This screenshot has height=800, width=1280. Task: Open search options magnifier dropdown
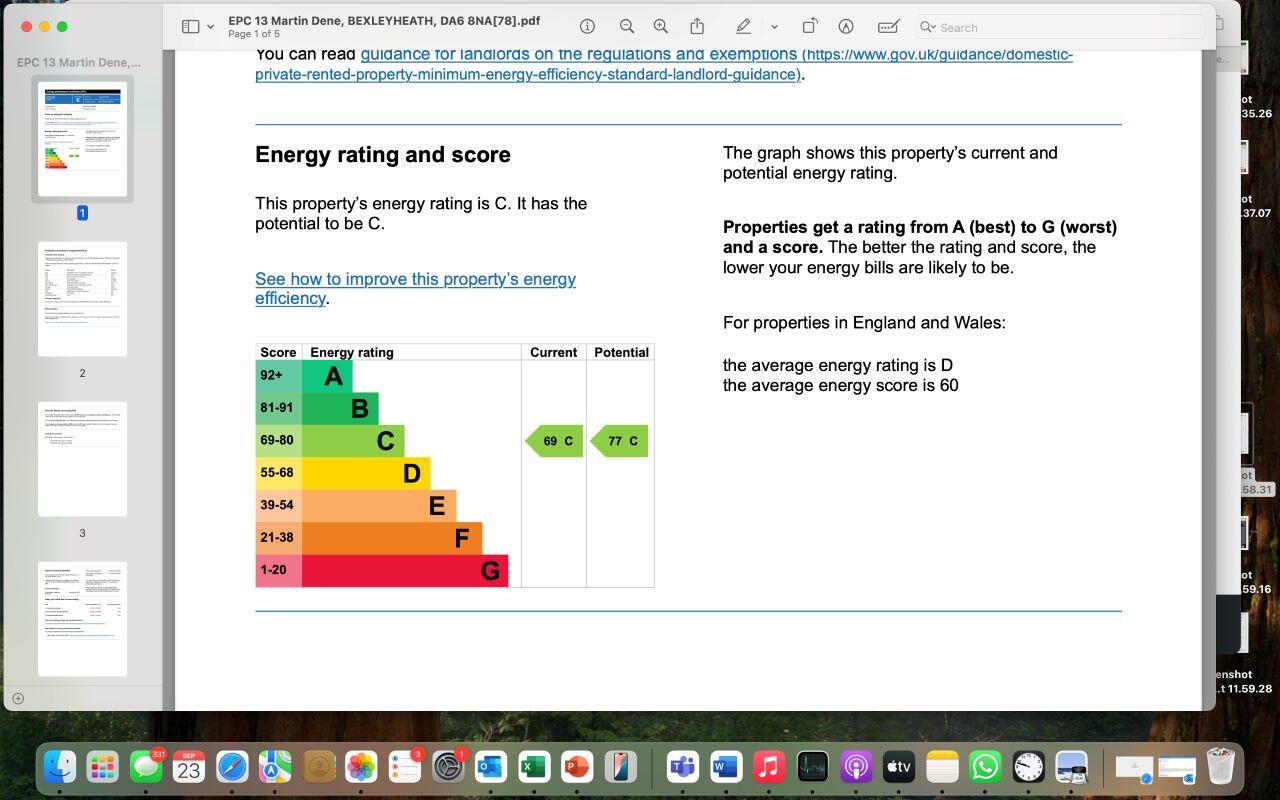(927, 28)
